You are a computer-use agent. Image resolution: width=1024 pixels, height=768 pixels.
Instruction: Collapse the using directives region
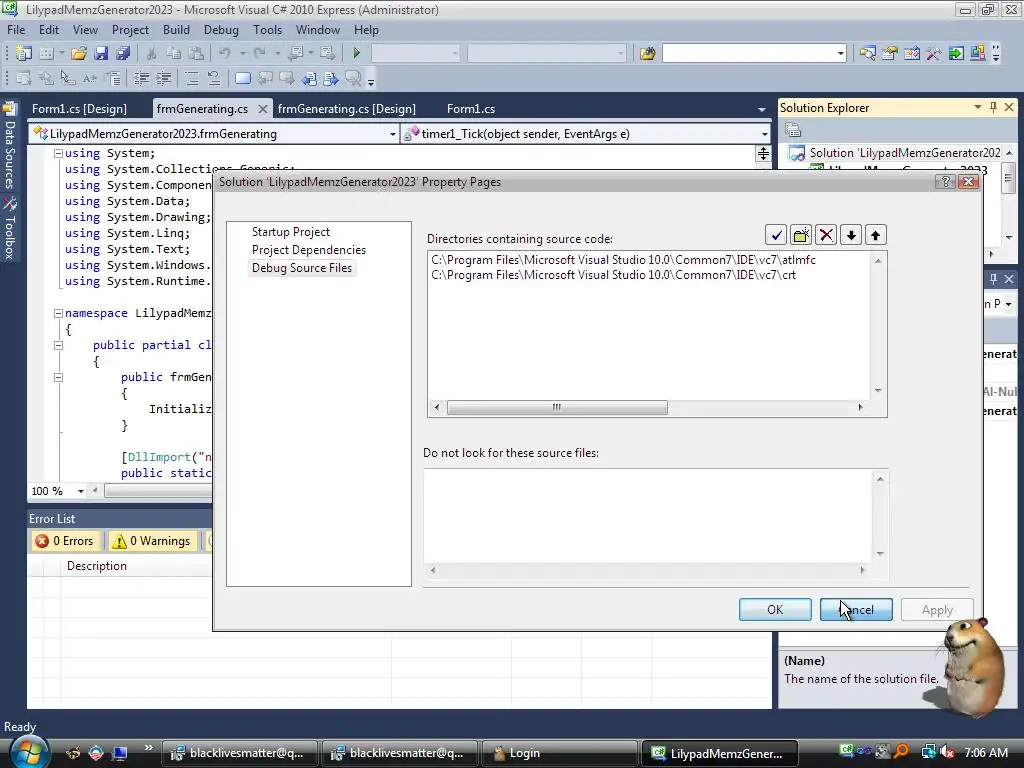pyautogui.click(x=58, y=153)
